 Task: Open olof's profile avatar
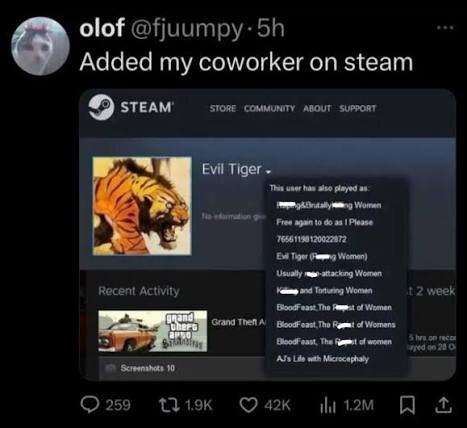click(x=40, y=46)
